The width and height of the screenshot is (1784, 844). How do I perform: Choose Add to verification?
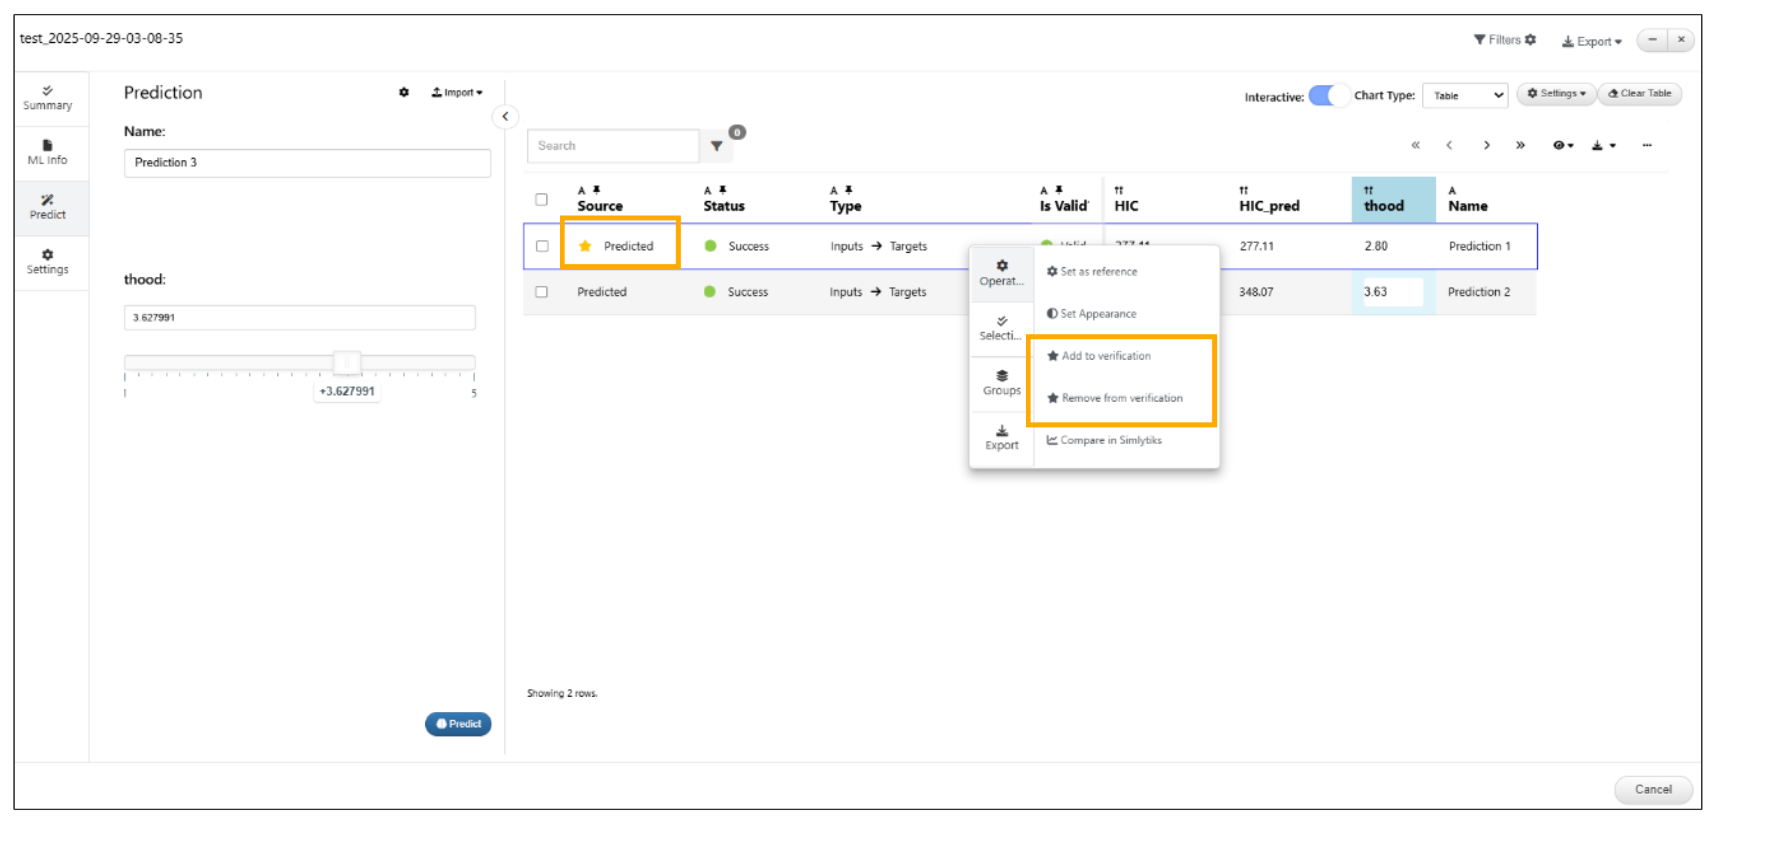(x=1105, y=356)
